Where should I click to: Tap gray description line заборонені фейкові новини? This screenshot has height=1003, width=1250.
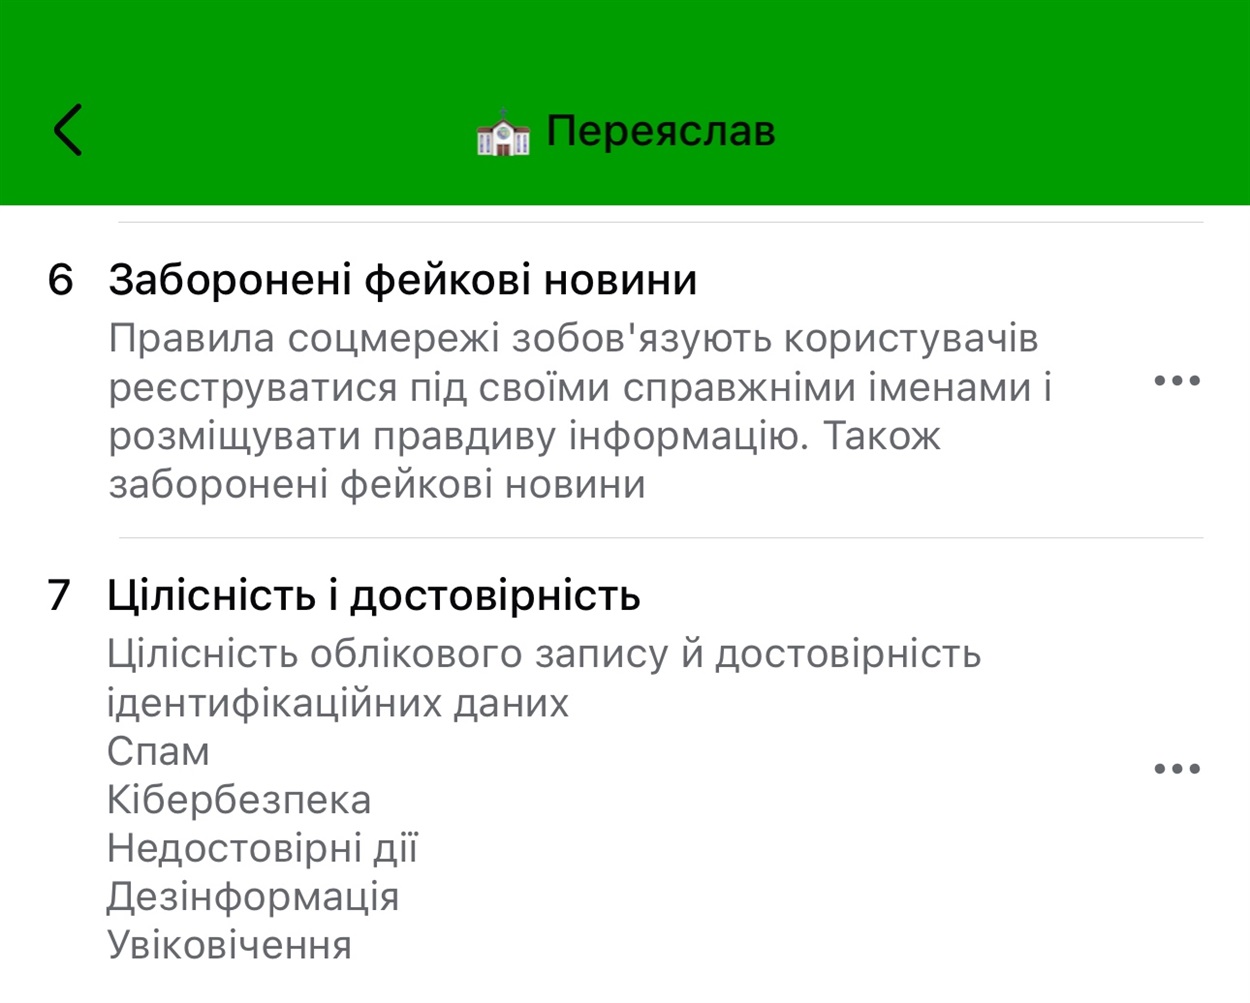click(377, 485)
